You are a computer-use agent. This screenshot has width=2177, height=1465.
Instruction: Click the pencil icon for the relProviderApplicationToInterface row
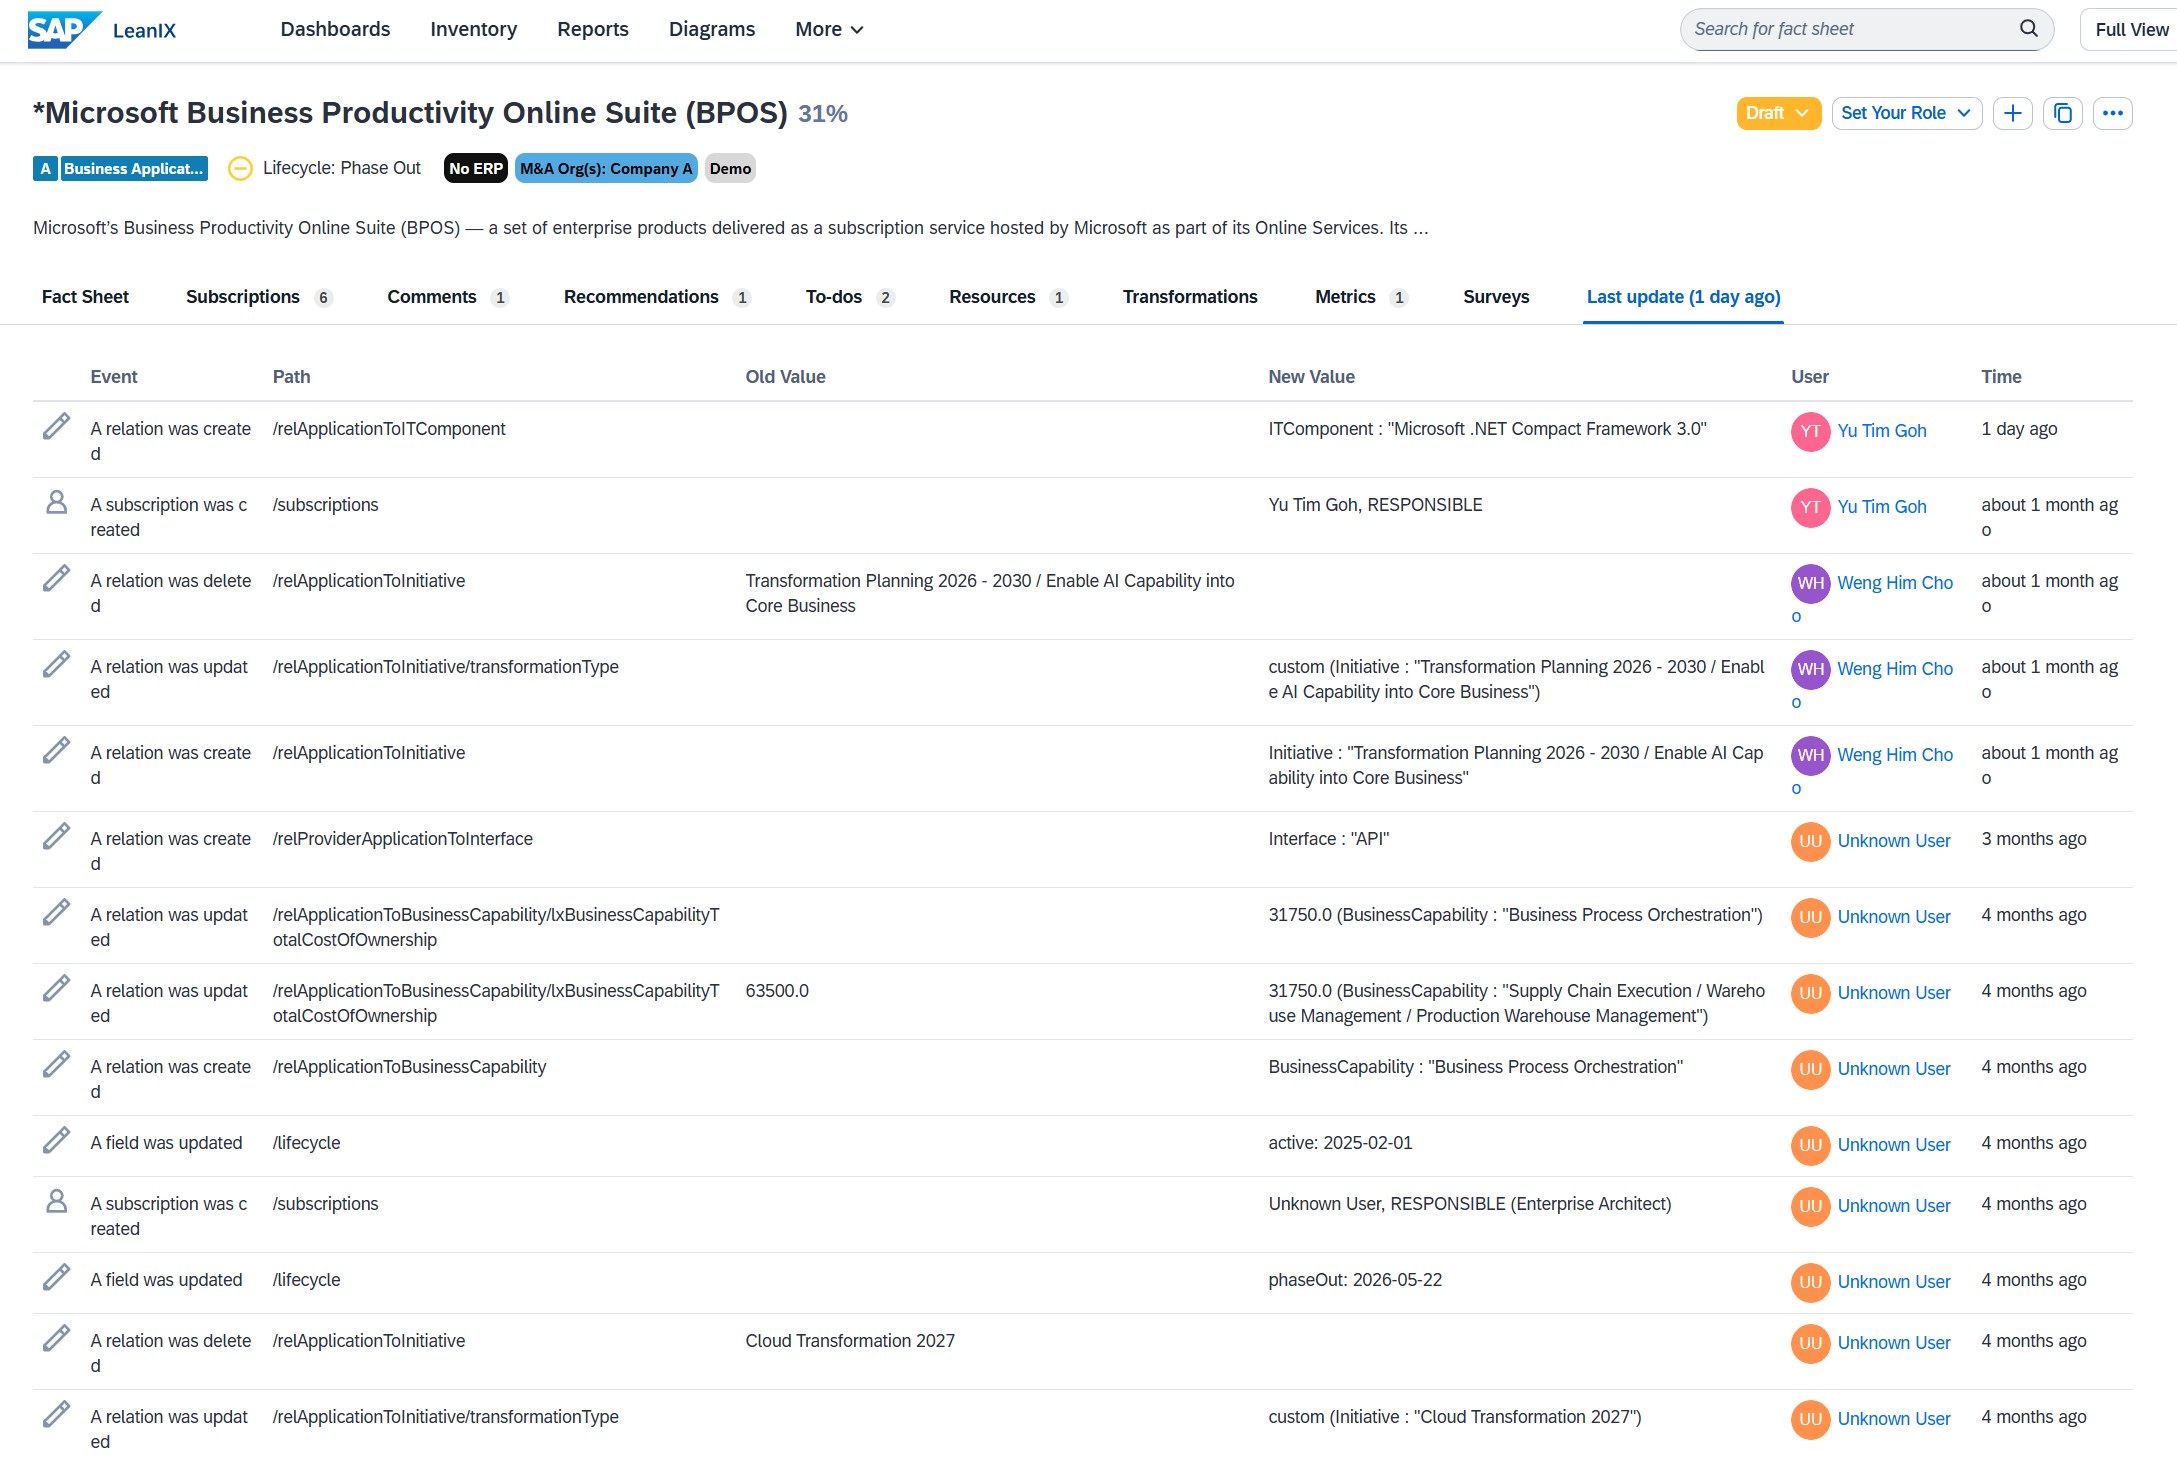tap(56, 837)
